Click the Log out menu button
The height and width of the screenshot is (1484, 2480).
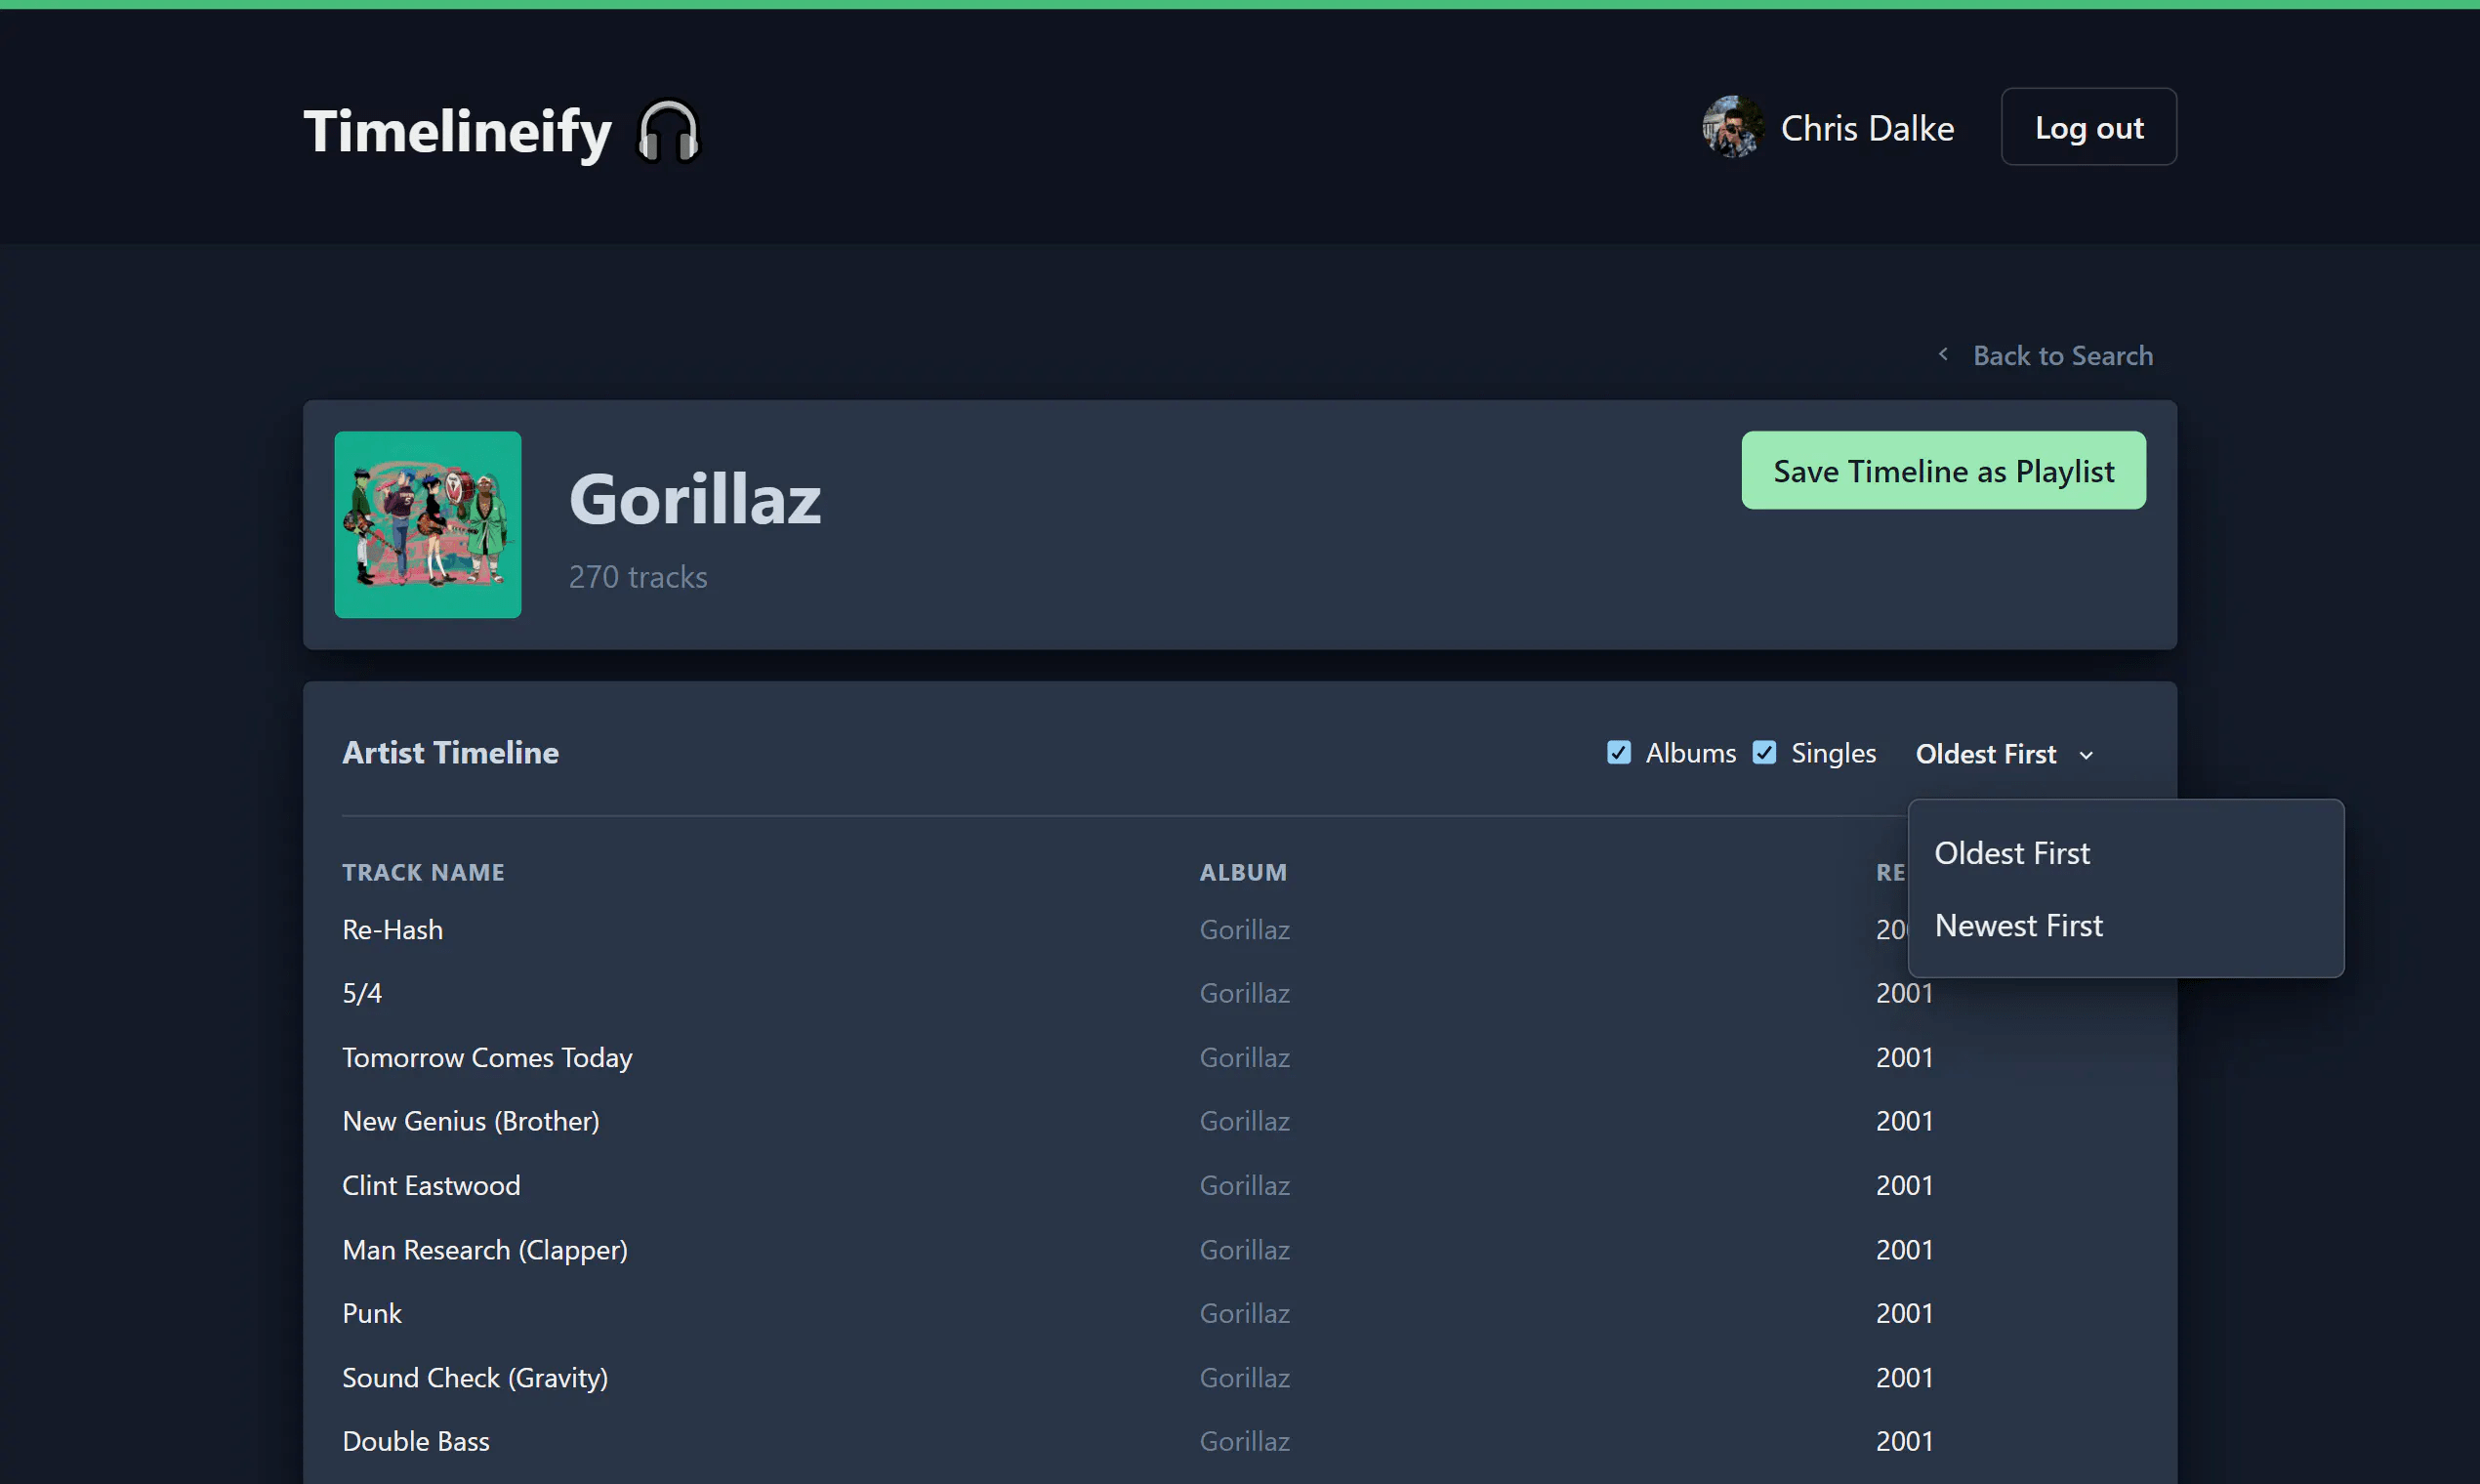pos(2089,125)
